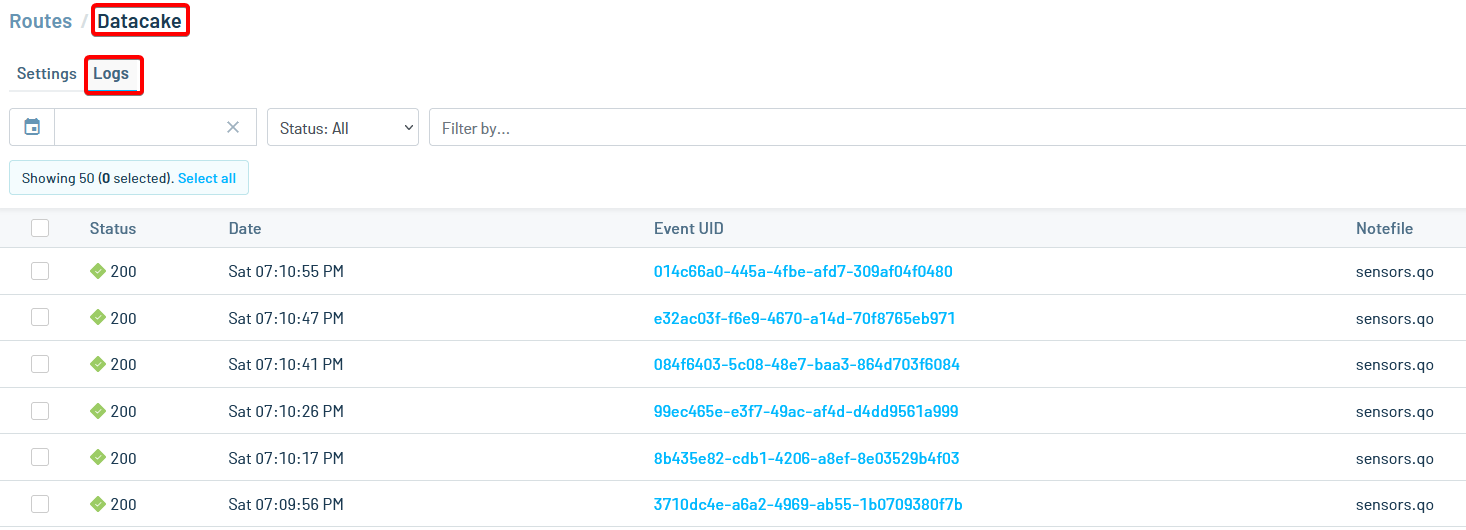Image resolution: width=1466 pixels, height=530 pixels.
Task: Click the green status icon for 07:10:47 PM
Action: tap(98, 318)
